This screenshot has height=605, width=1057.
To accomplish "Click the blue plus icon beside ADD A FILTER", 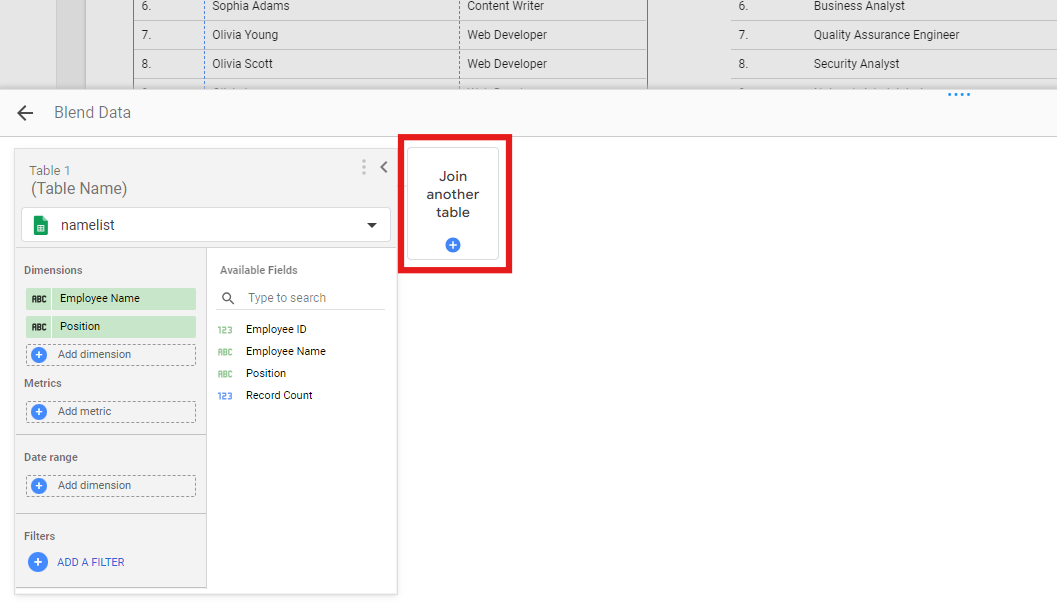I will 38,562.
